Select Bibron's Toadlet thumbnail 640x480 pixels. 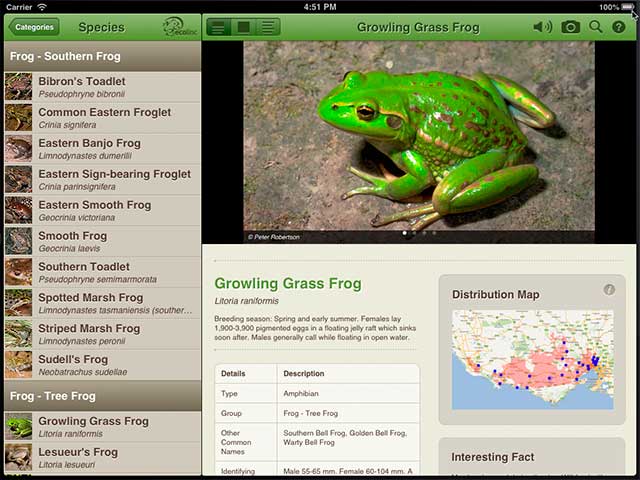pyautogui.click(x=18, y=87)
